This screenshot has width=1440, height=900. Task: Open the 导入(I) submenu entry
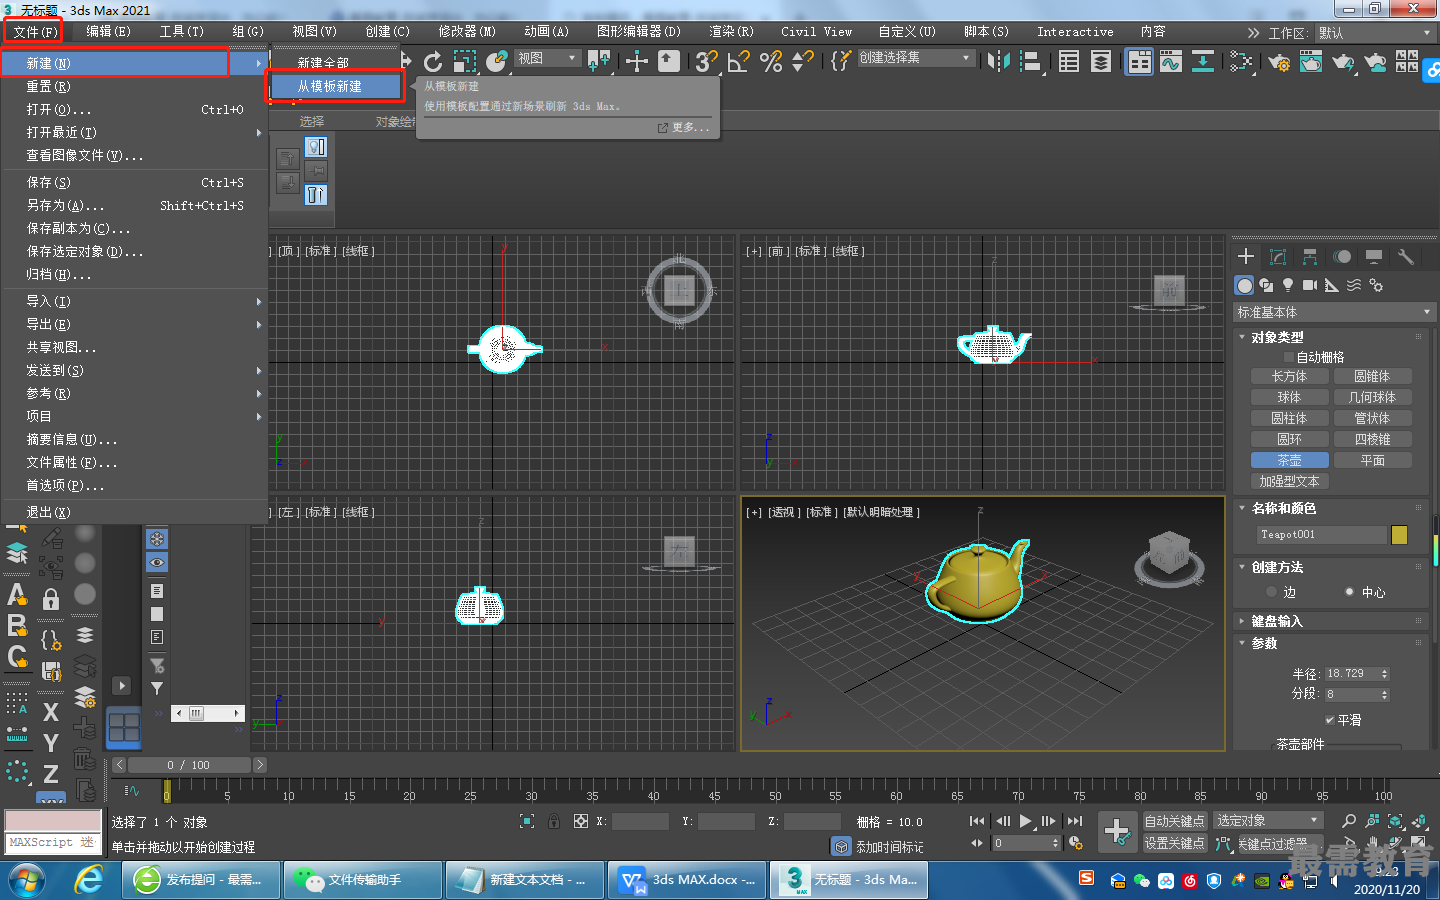click(134, 301)
